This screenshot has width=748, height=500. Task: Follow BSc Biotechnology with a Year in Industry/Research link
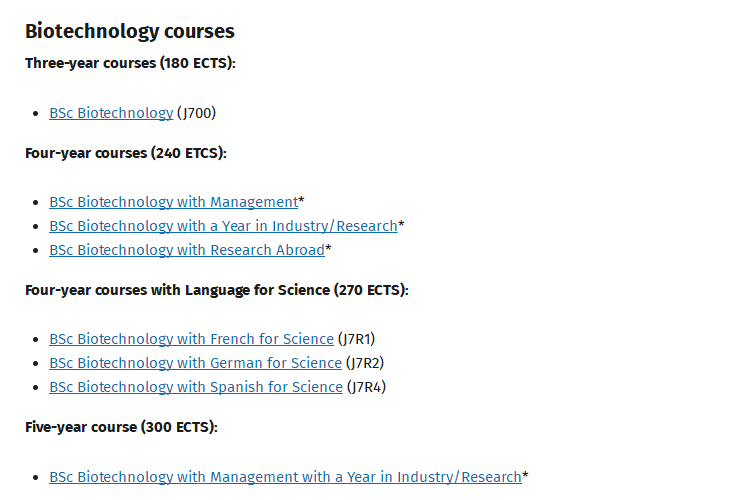click(223, 226)
